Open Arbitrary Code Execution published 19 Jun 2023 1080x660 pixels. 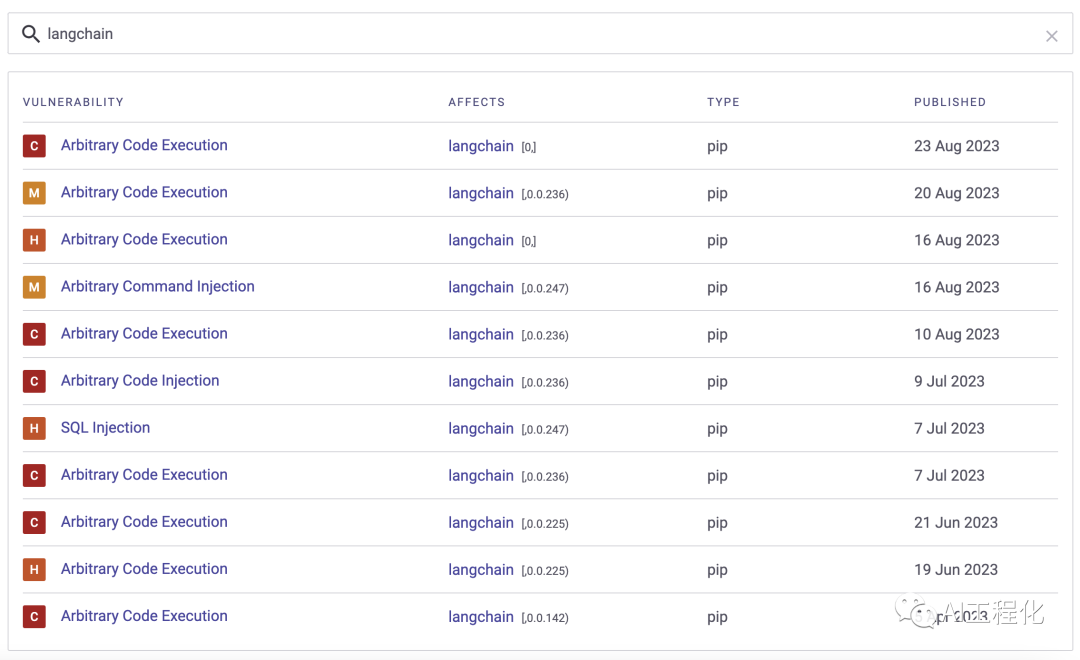[x=144, y=569]
